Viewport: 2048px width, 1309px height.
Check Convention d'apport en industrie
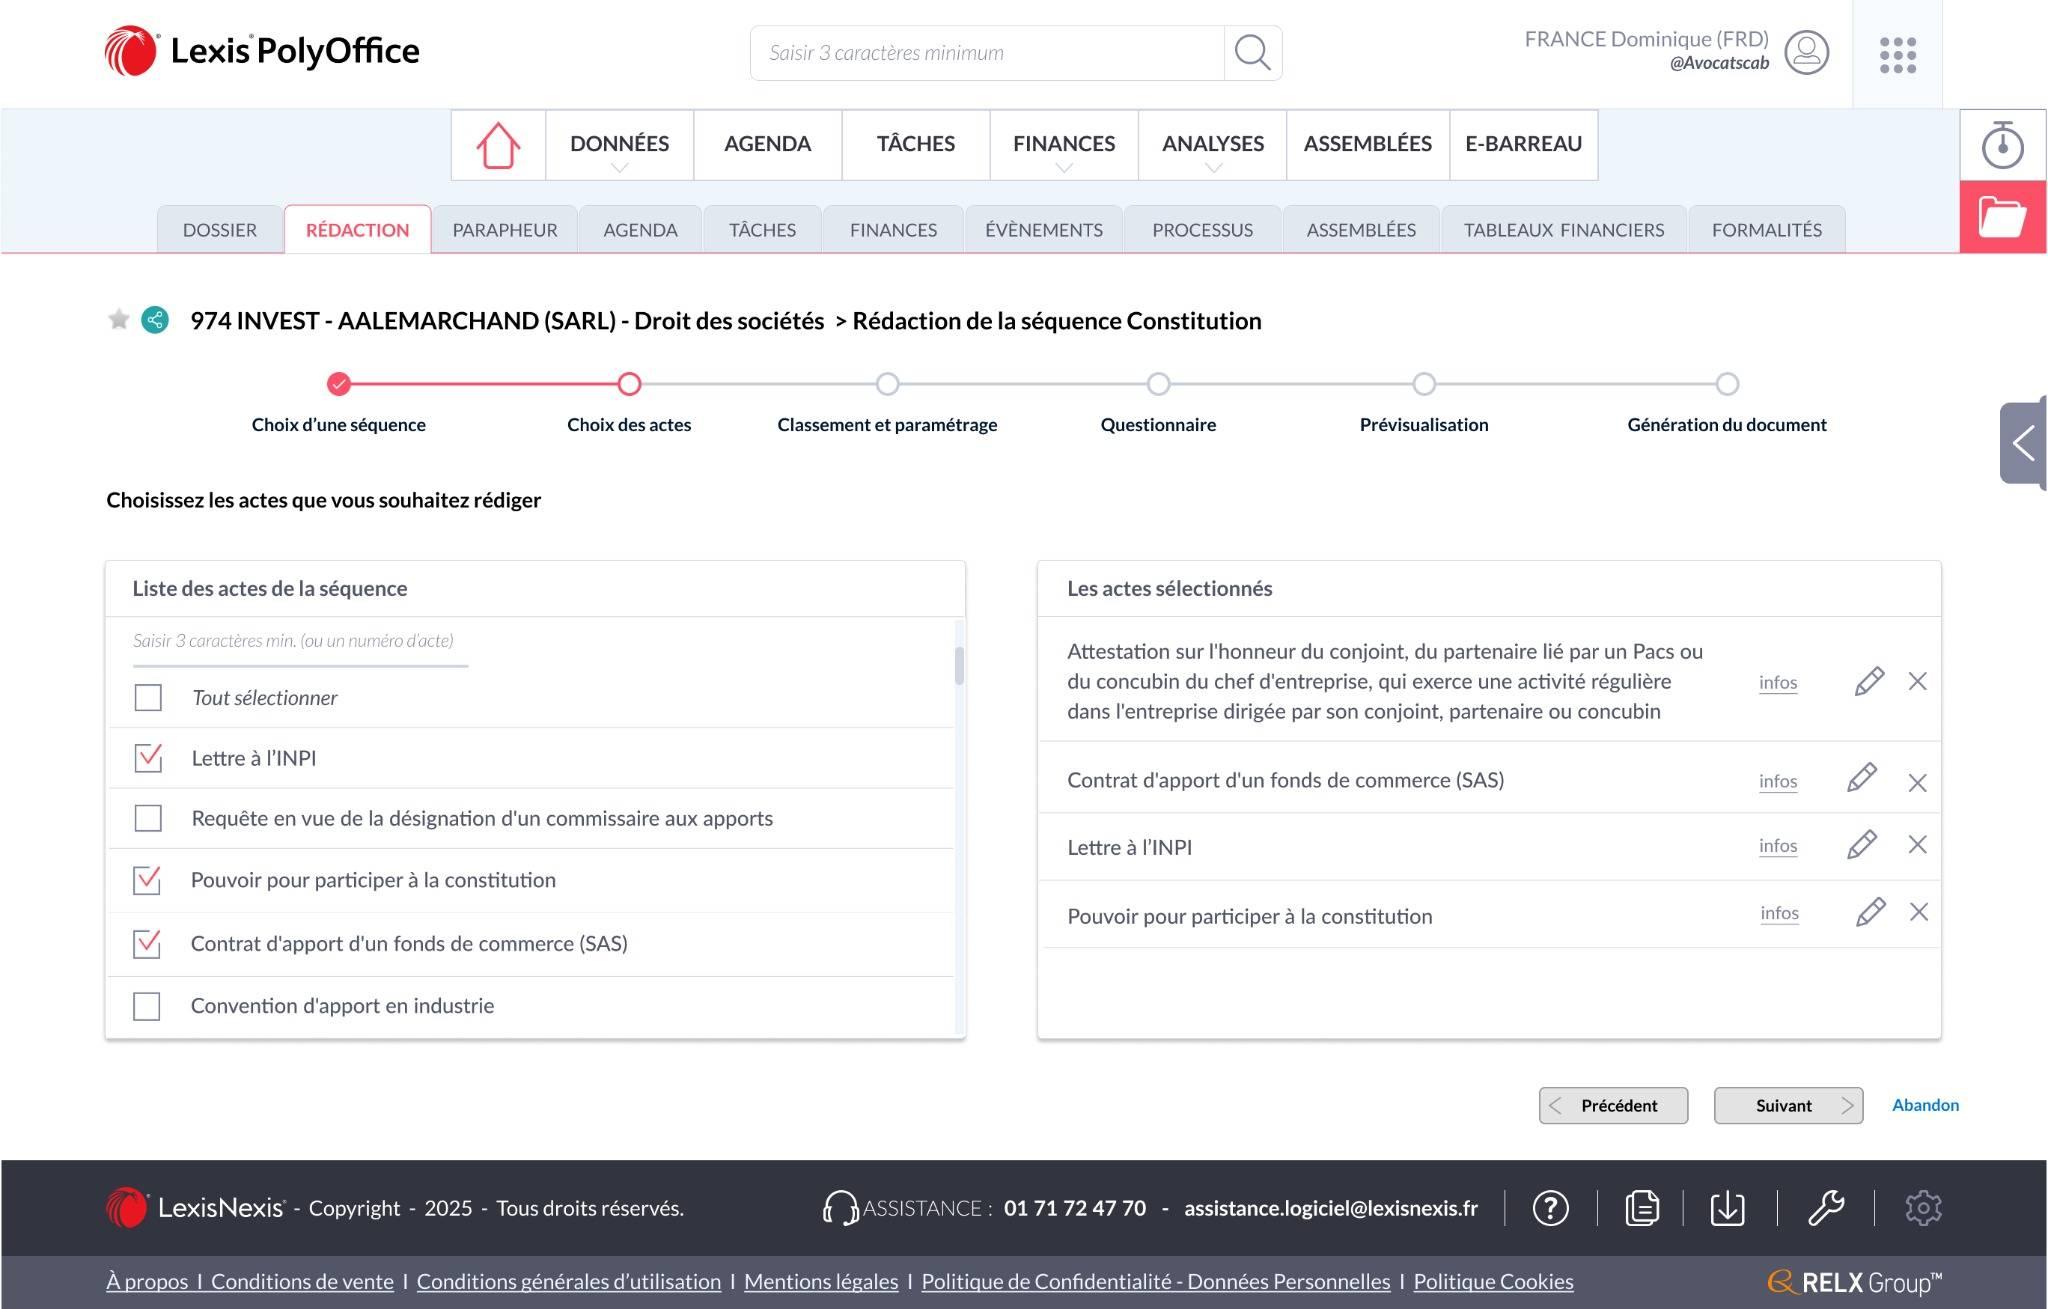click(x=147, y=1005)
